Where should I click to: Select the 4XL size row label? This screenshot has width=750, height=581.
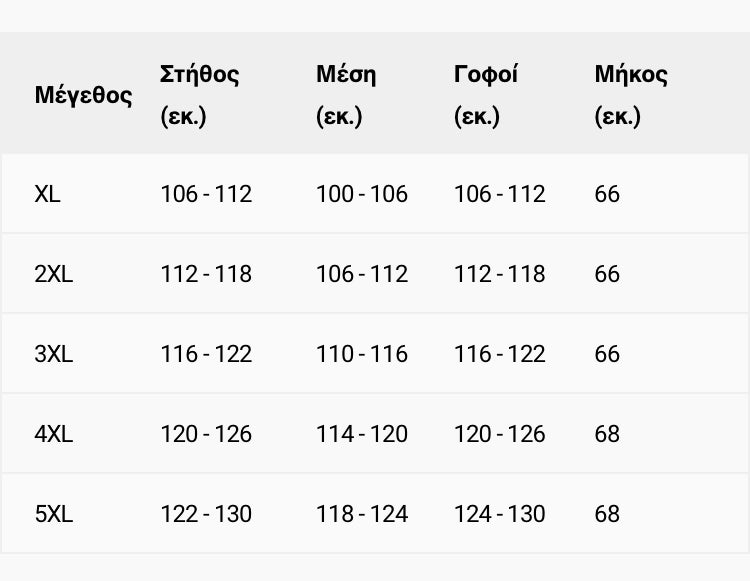point(54,434)
